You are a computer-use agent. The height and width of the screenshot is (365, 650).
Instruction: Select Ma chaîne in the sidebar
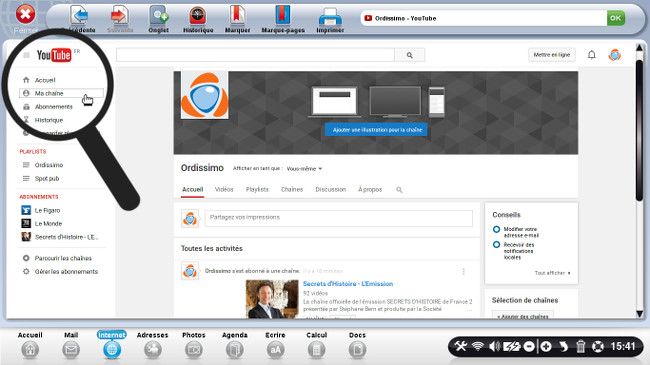coord(61,93)
